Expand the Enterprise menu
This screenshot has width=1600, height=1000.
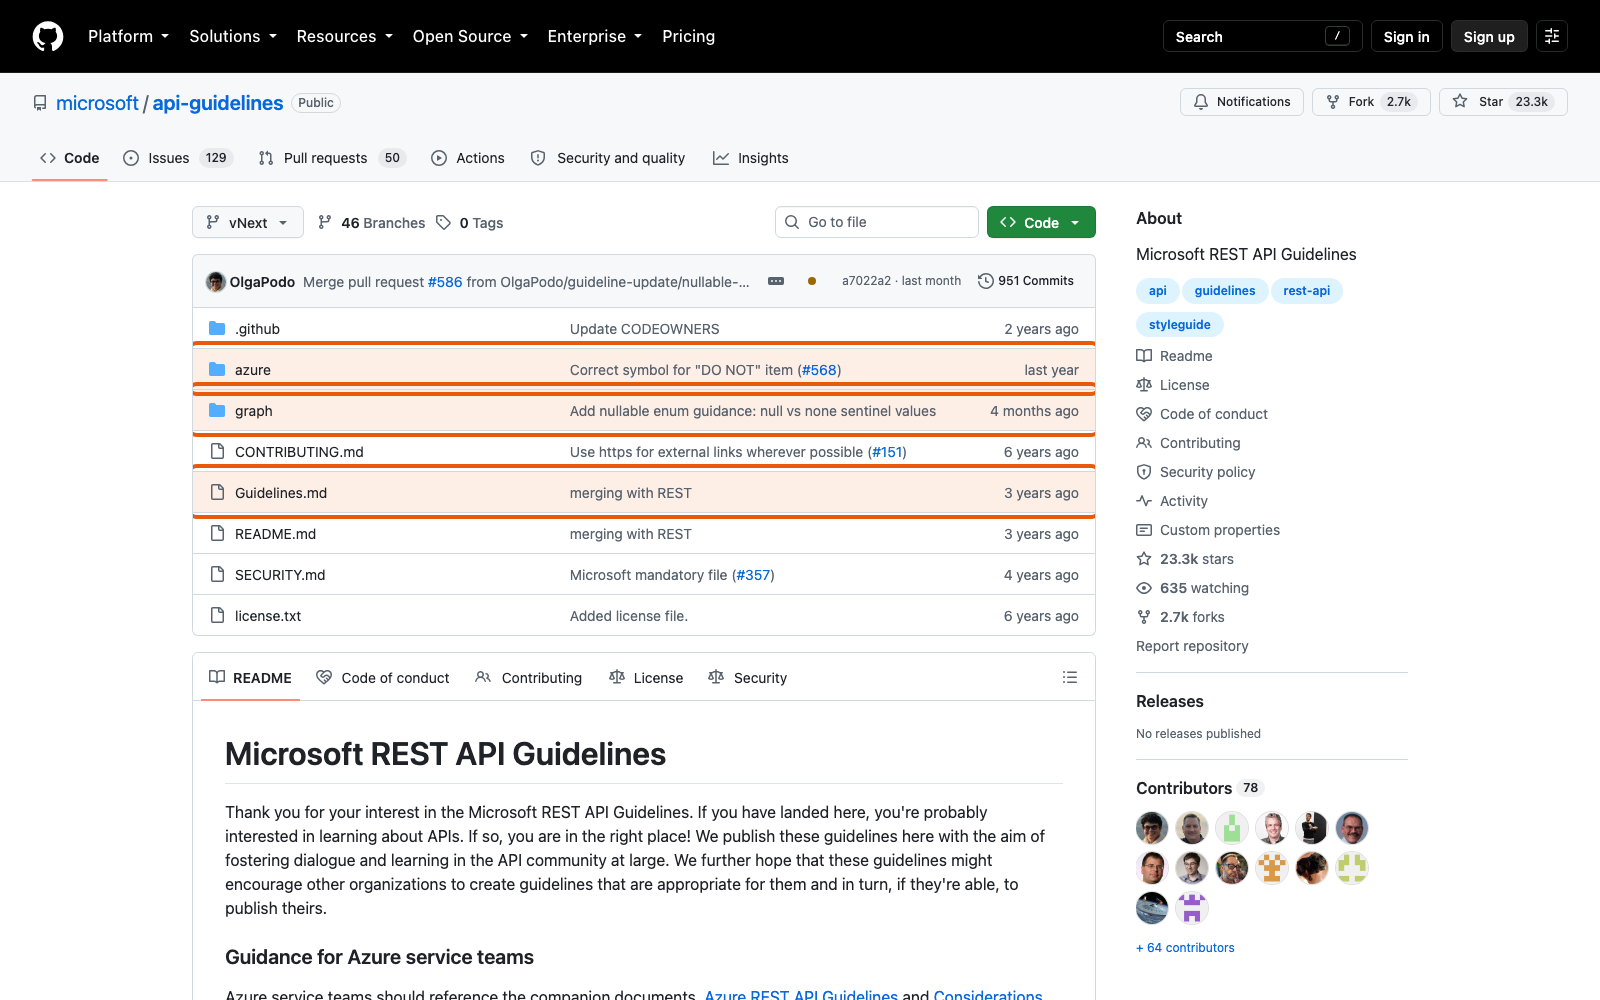[x=595, y=36]
